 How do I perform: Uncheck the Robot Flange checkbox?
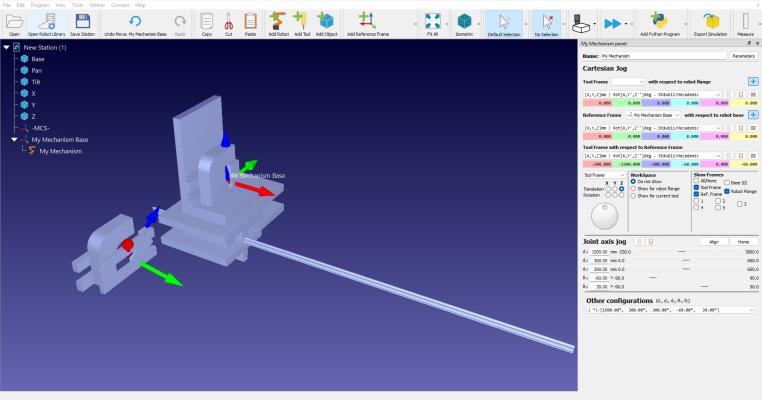727,191
